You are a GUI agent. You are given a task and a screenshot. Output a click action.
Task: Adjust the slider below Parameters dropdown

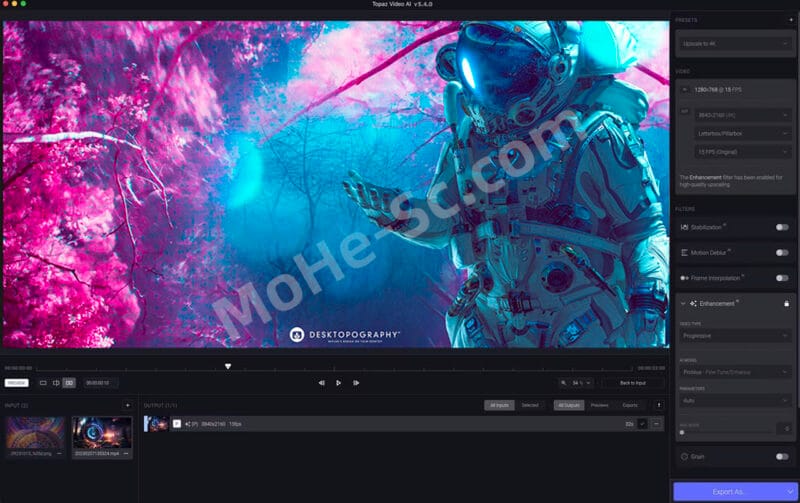(x=682, y=433)
